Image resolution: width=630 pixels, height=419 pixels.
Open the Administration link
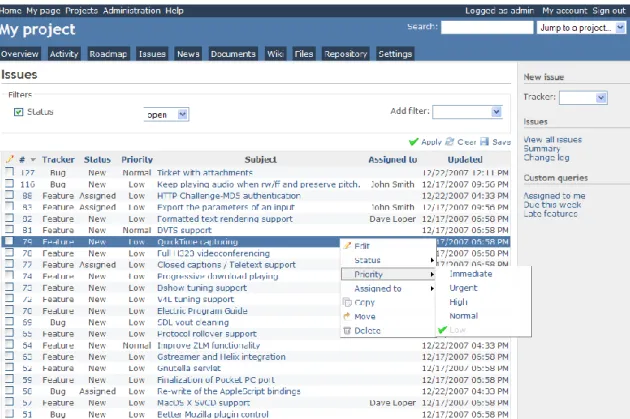(x=132, y=11)
